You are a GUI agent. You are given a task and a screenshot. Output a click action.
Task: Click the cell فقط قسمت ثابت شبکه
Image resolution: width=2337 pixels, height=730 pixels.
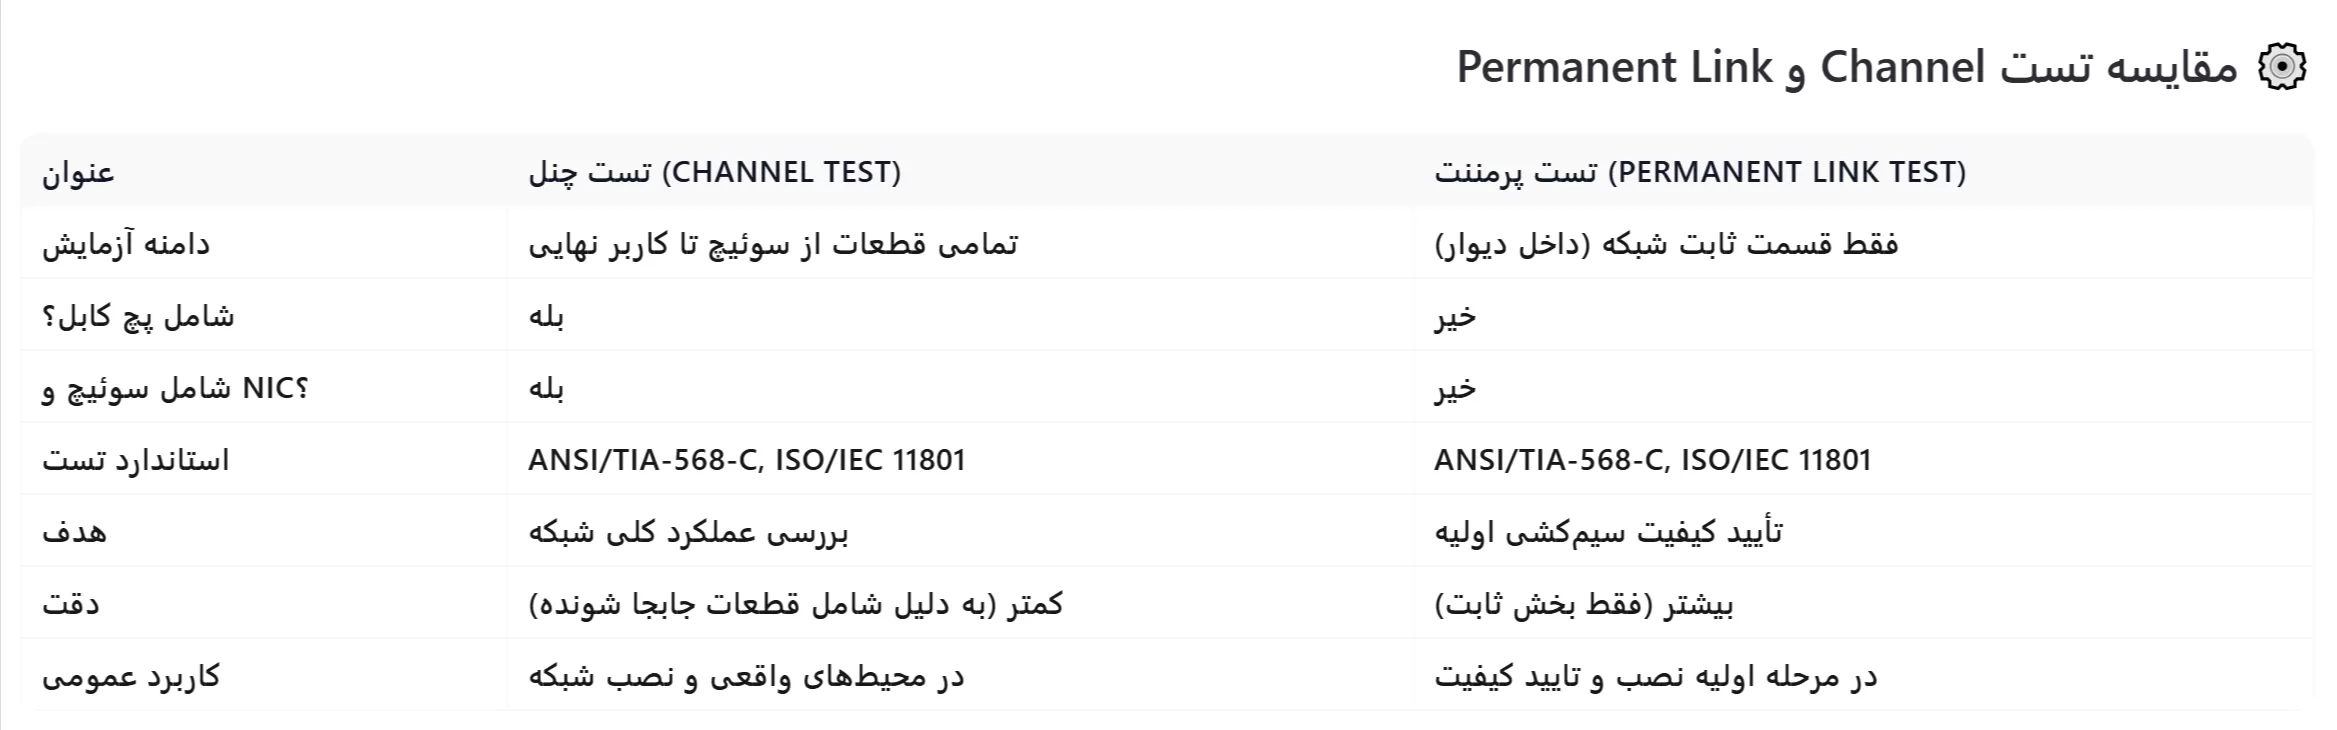1666,244
